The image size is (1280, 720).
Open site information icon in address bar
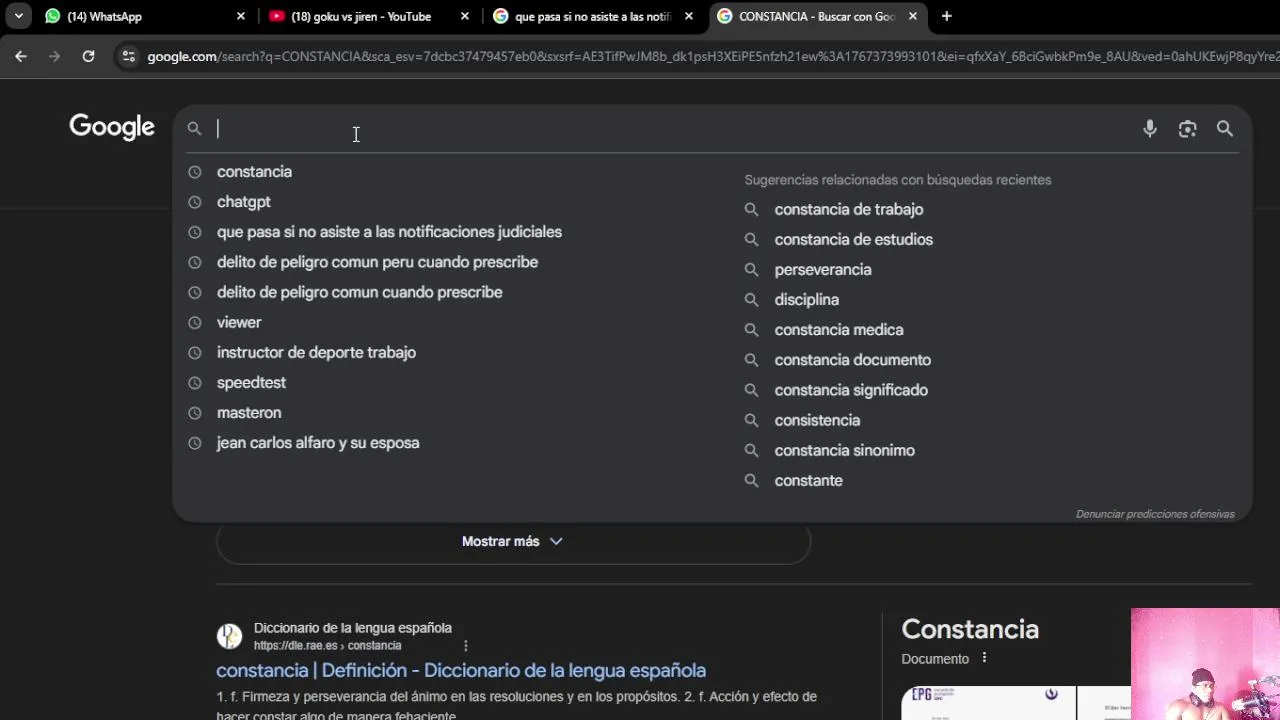[128, 56]
